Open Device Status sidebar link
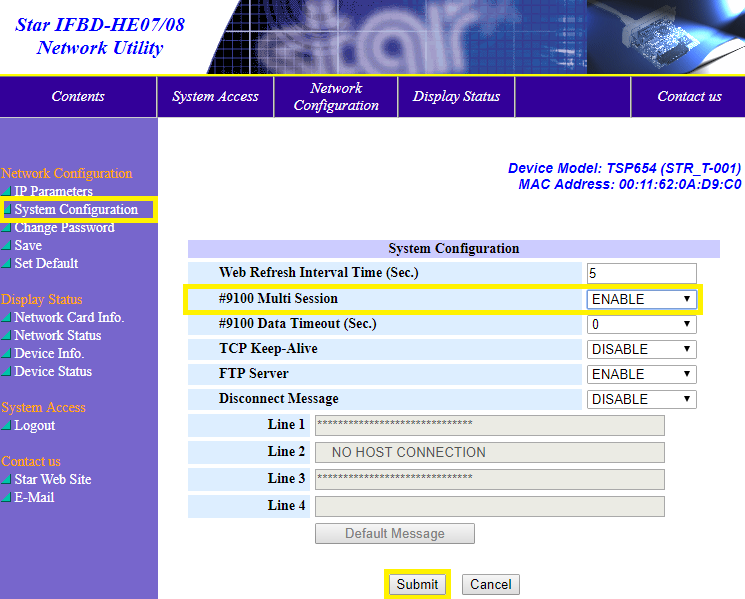This screenshot has height=599, width=745. pyautogui.click(x=53, y=371)
